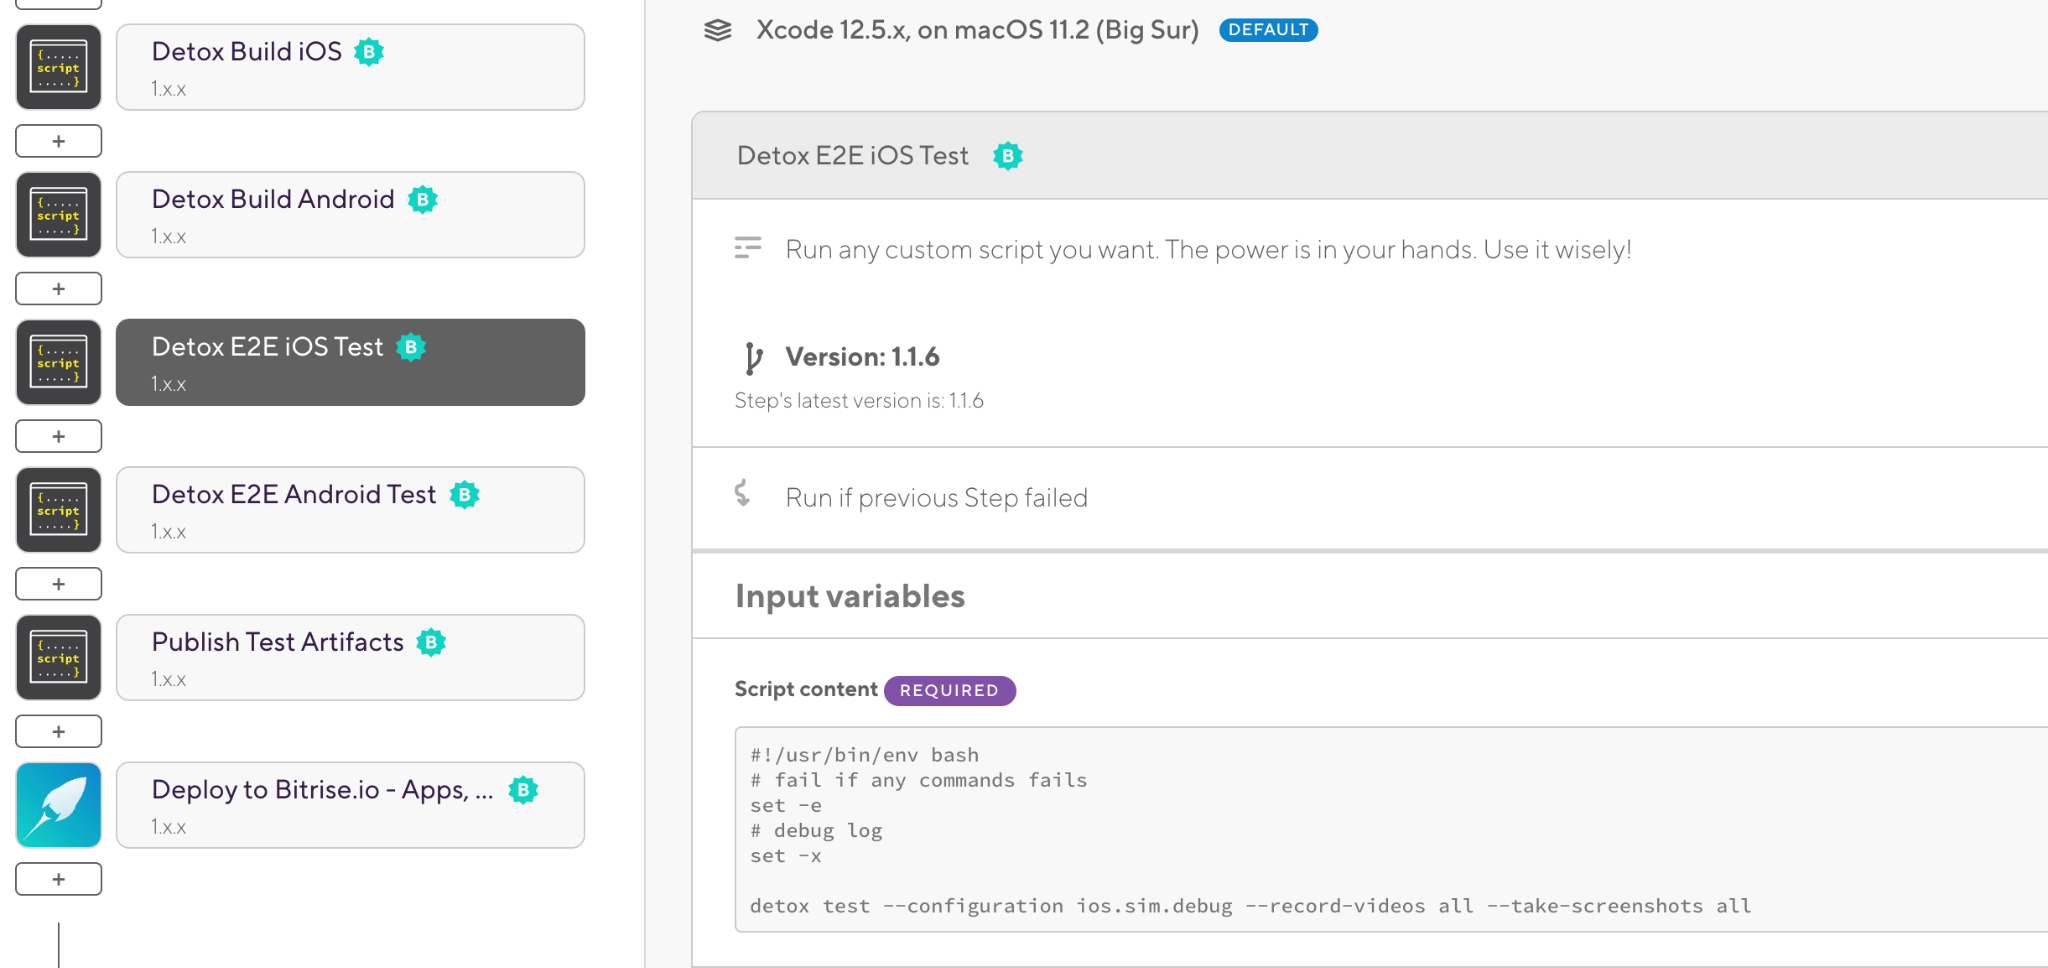Click the Detox Build iOS script icon
This screenshot has width=2048, height=968.
[x=58, y=67]
